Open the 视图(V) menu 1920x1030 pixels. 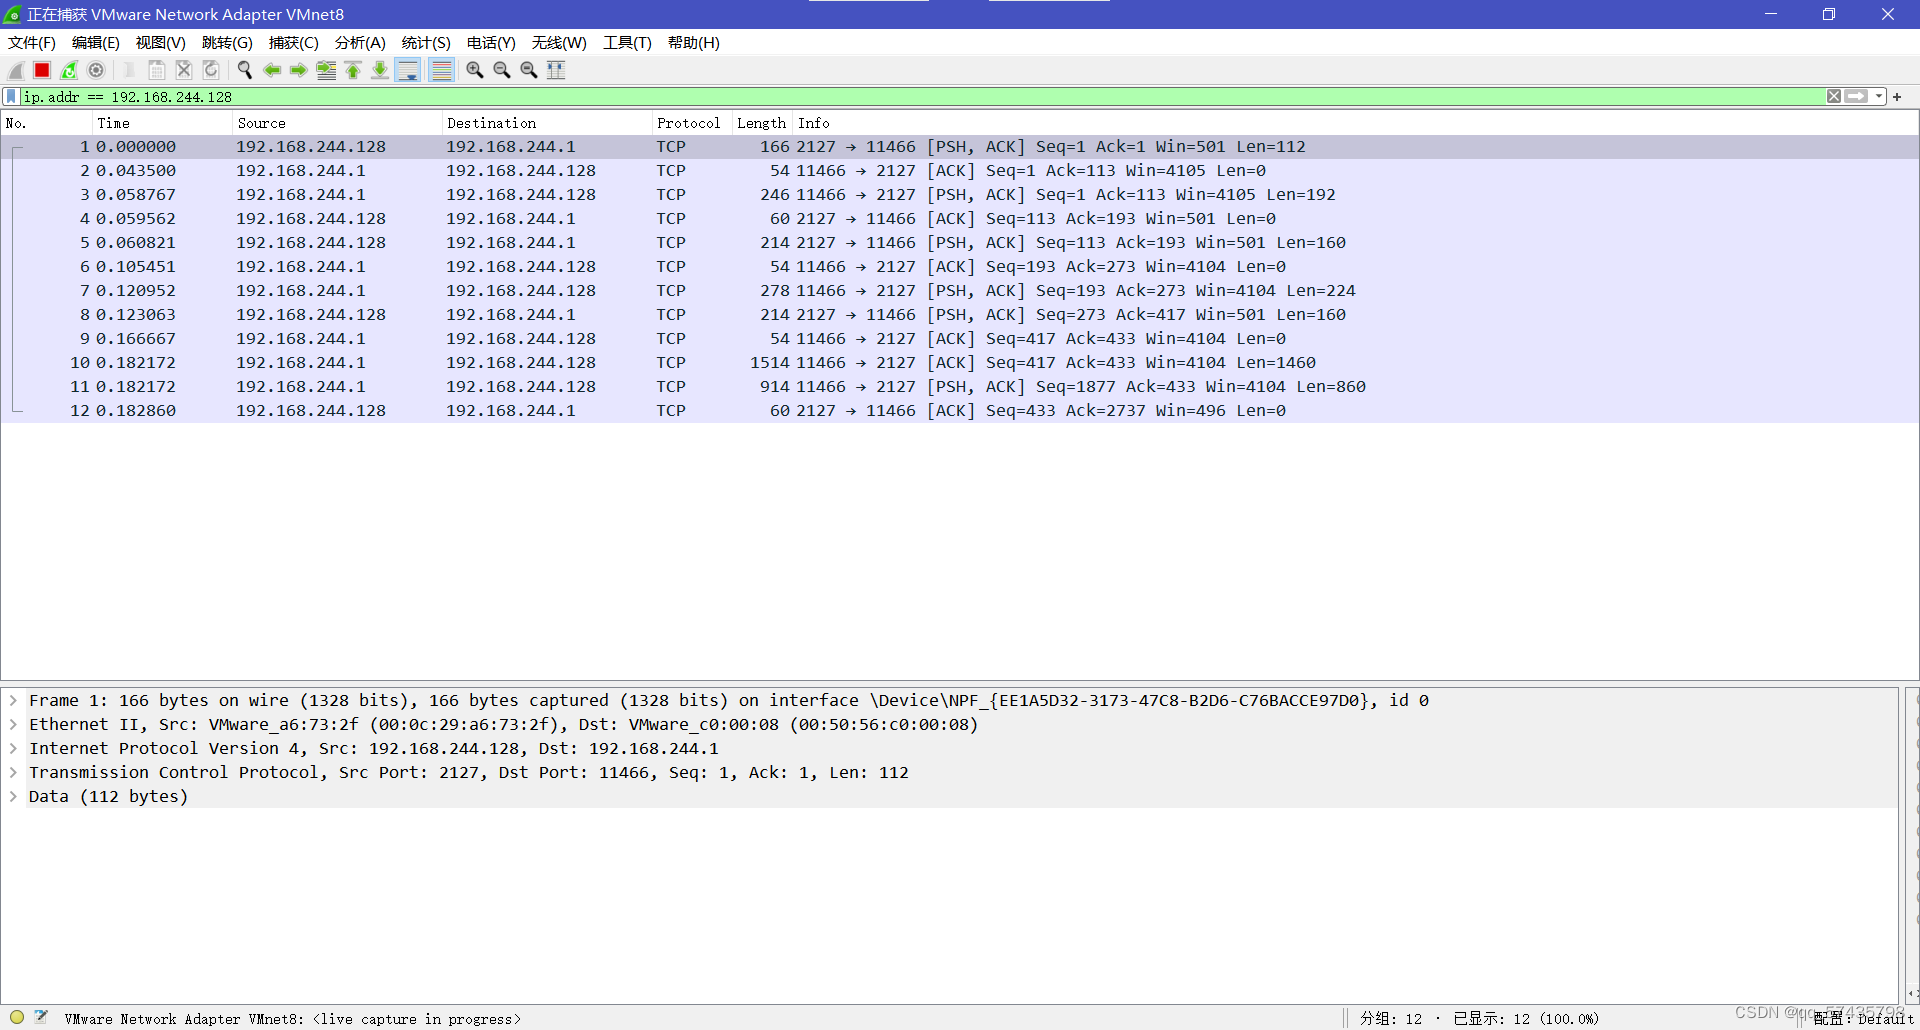[x=161, y=43]
